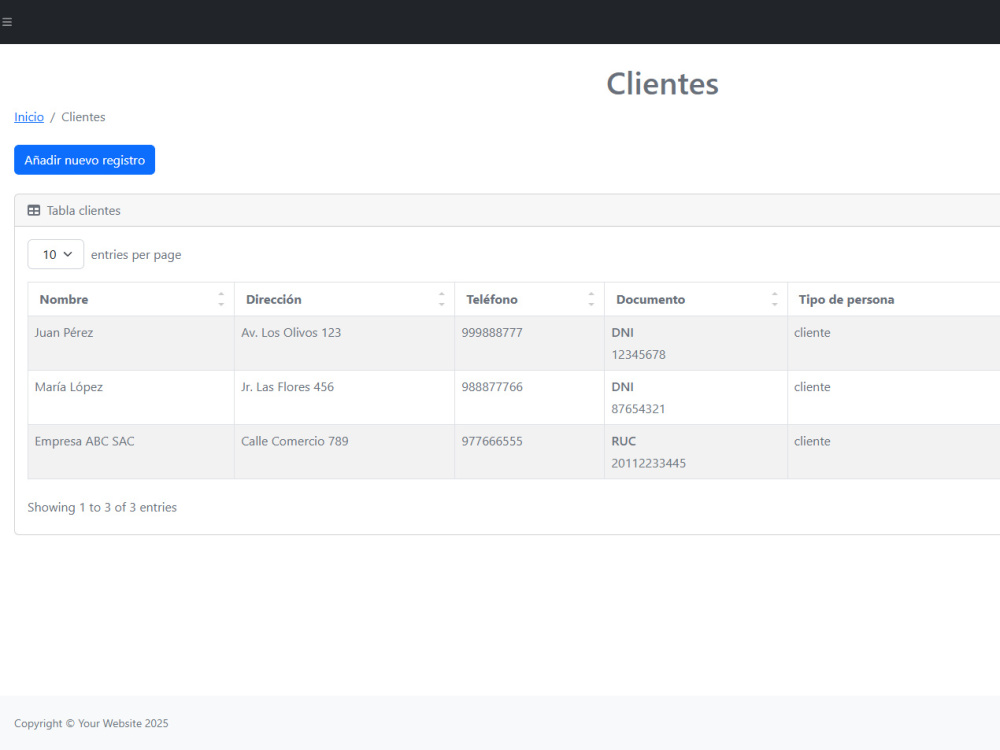Viewport: 1000px width, 750px height.
Task: Click address Jr. Las Flores 456
Action: click(x=287, y=387)
